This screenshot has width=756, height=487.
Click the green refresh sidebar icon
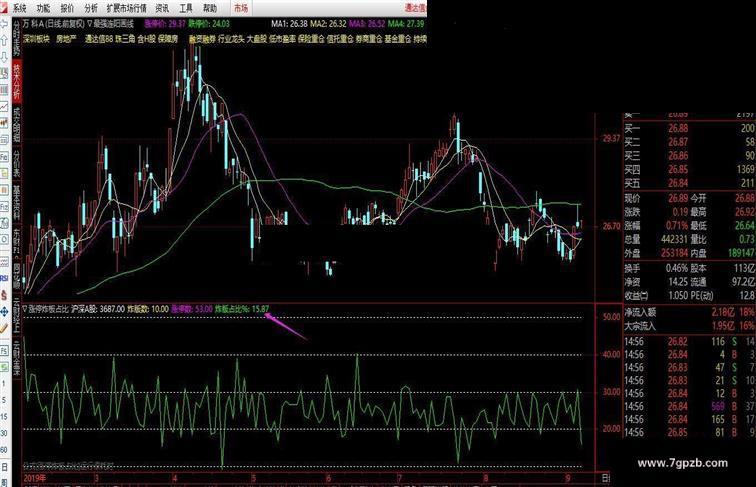(x=4, y=367)
